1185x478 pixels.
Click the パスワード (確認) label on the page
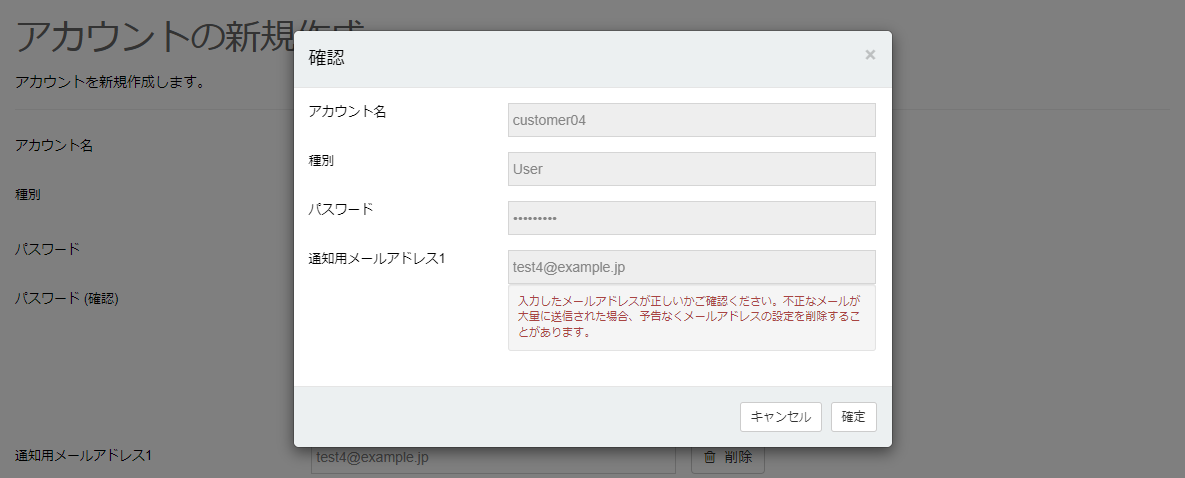(67, 297)
